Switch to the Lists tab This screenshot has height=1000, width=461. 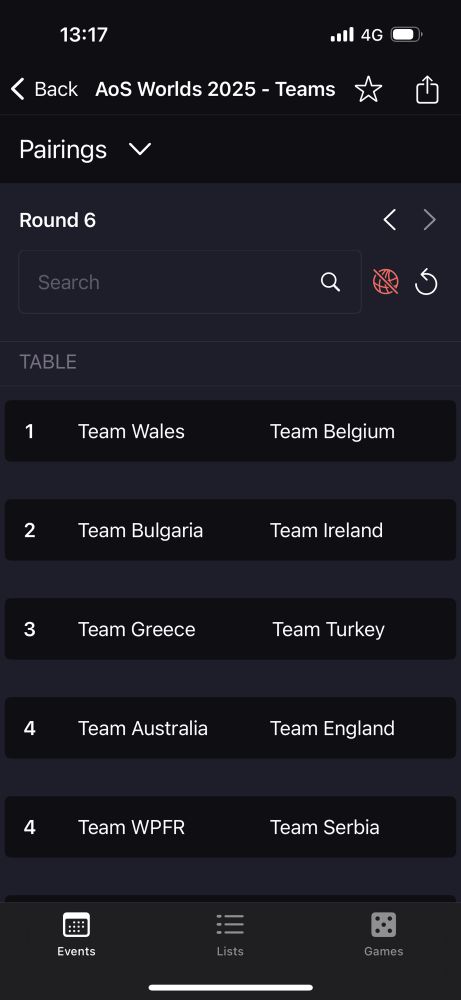click(230, 934)
